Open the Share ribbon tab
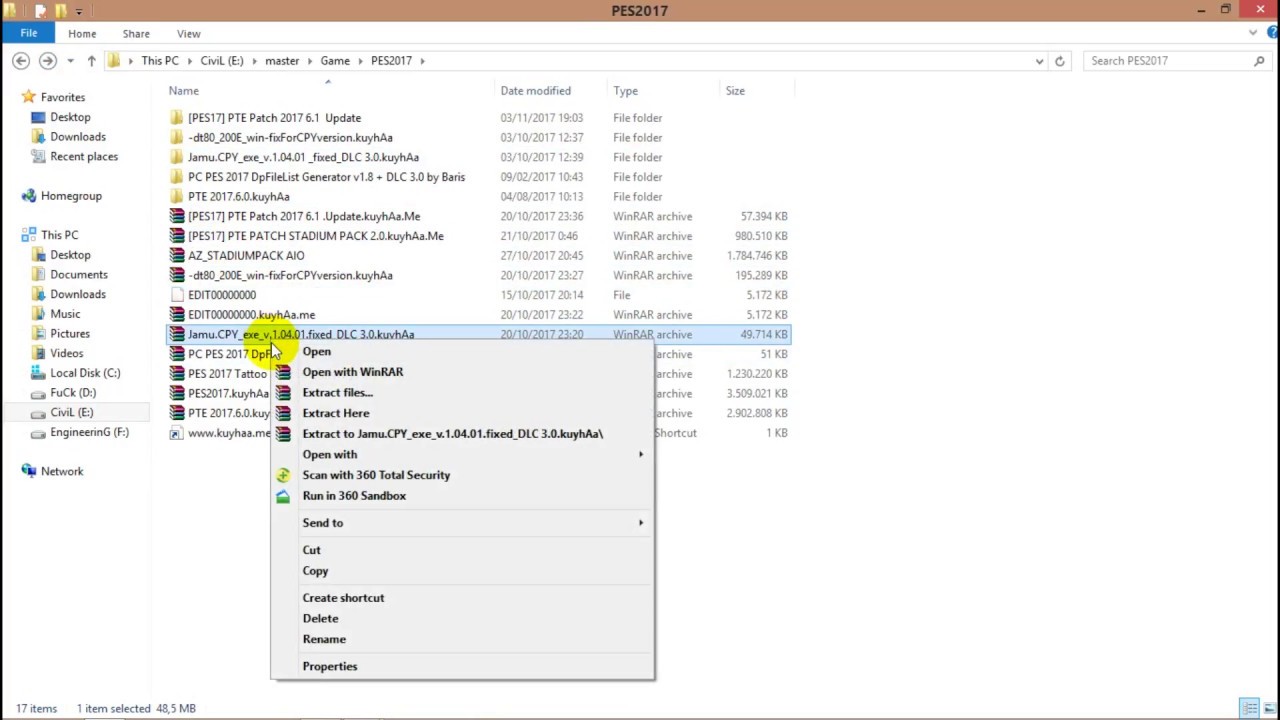1280x720 pixels. (136, 34)
